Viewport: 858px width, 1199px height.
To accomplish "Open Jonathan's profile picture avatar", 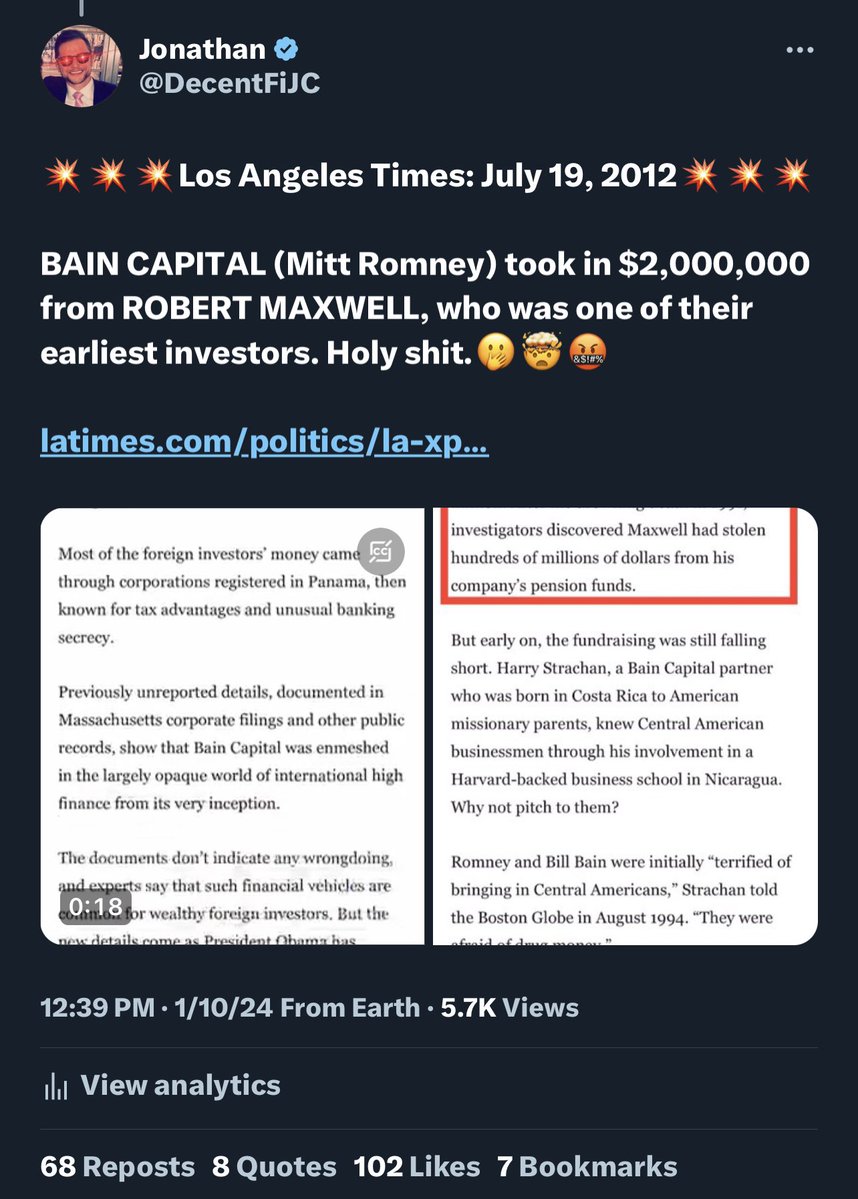I will pyautogui.click(x=81, y=66).
